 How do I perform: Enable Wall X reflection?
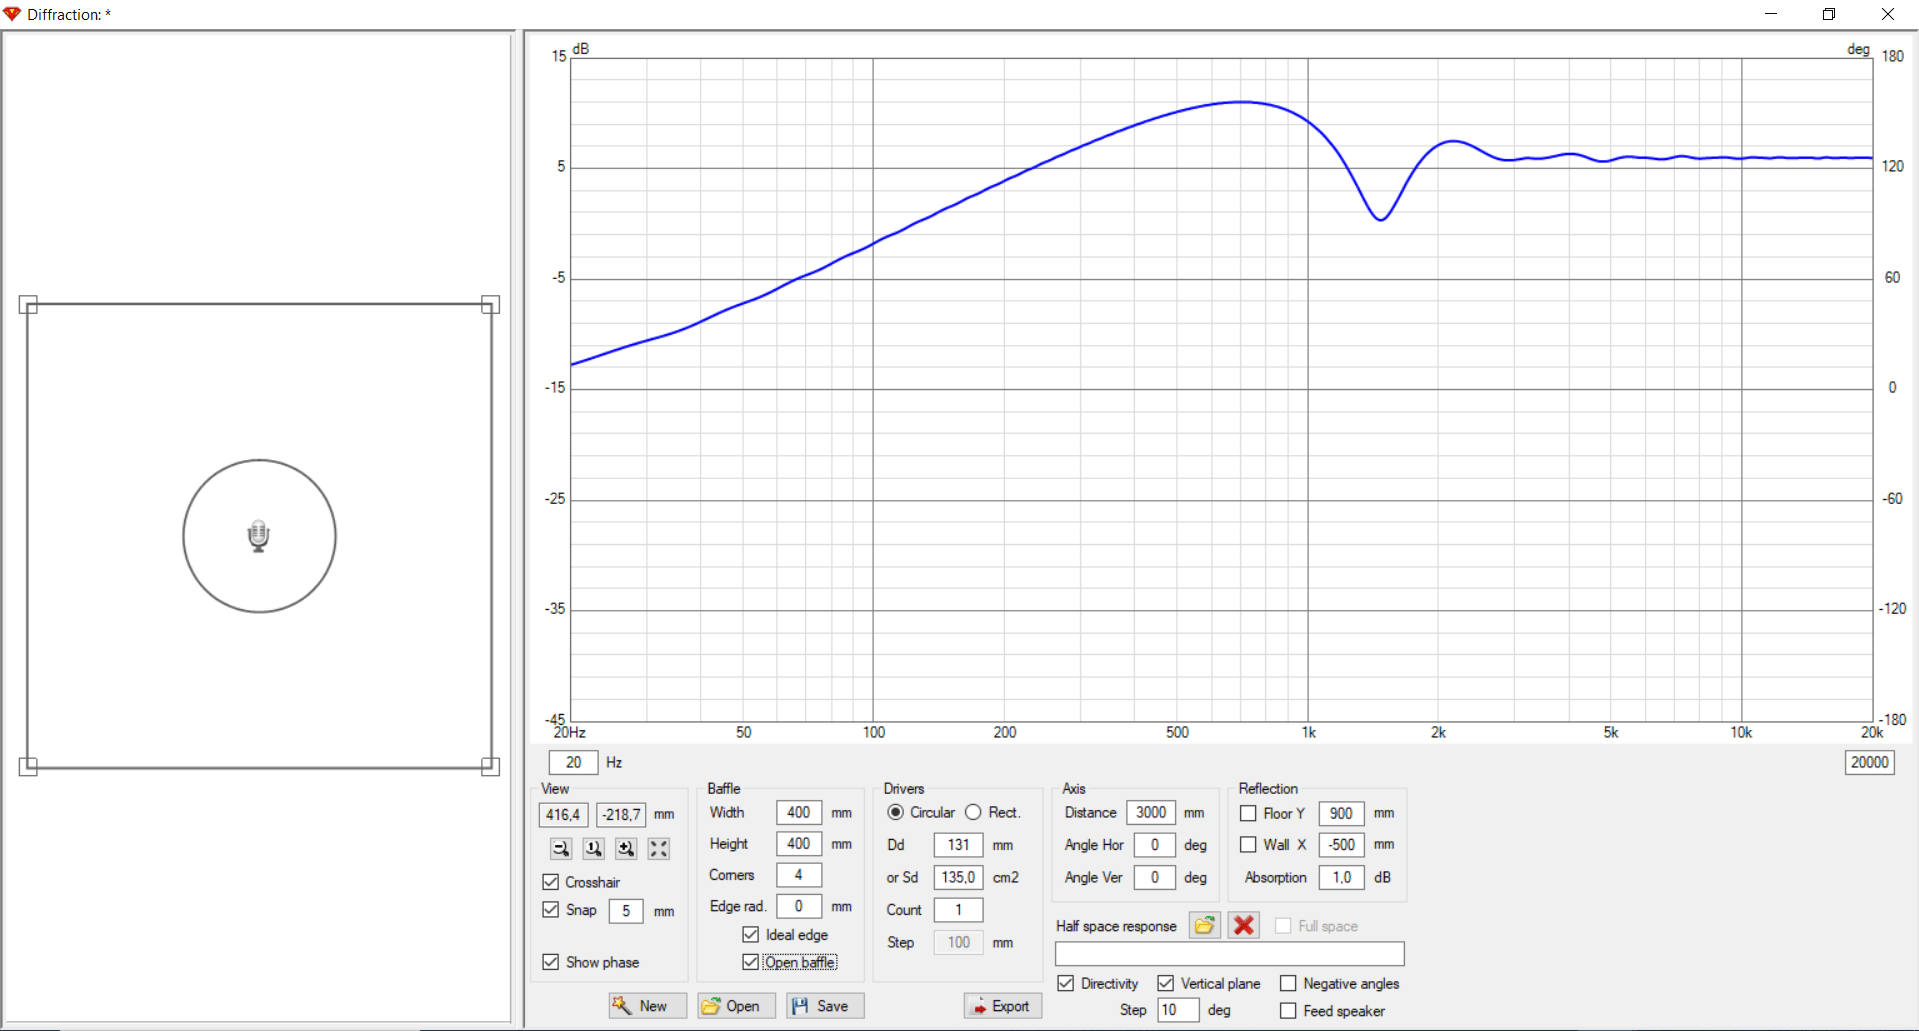[1248, 845]
